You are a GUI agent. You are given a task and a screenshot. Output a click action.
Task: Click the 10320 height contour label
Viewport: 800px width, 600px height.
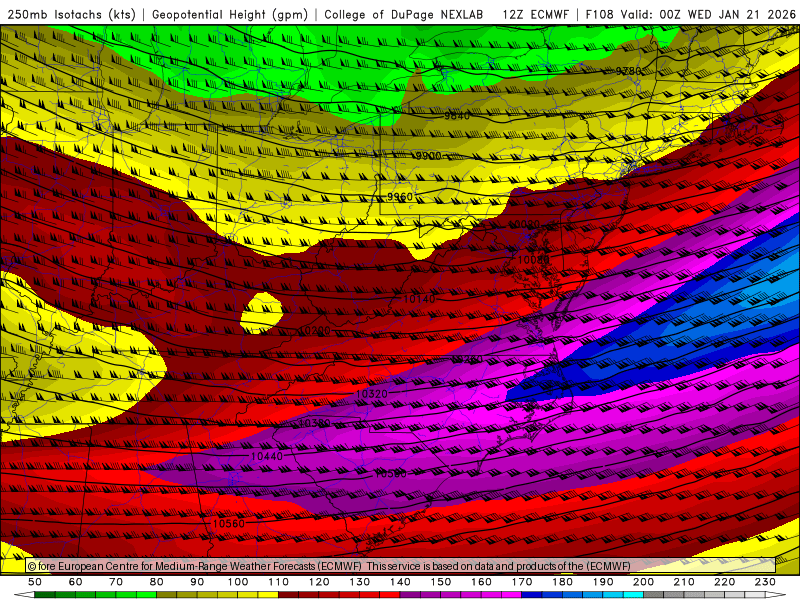click(372, 394)
